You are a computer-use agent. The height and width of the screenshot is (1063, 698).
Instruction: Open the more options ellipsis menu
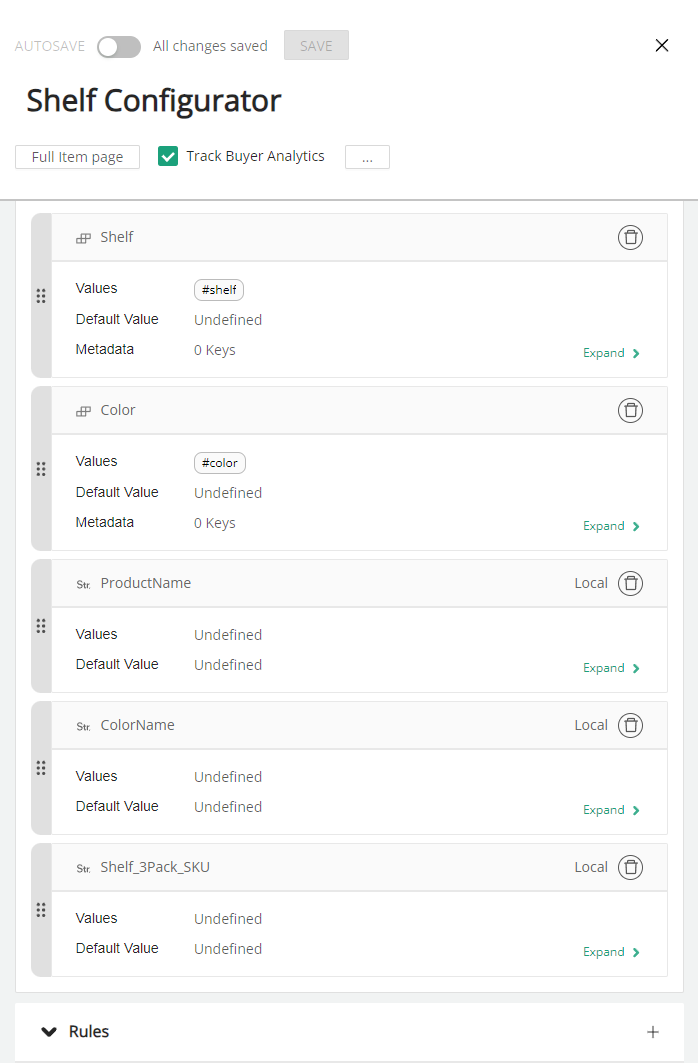tap(367, 157)
